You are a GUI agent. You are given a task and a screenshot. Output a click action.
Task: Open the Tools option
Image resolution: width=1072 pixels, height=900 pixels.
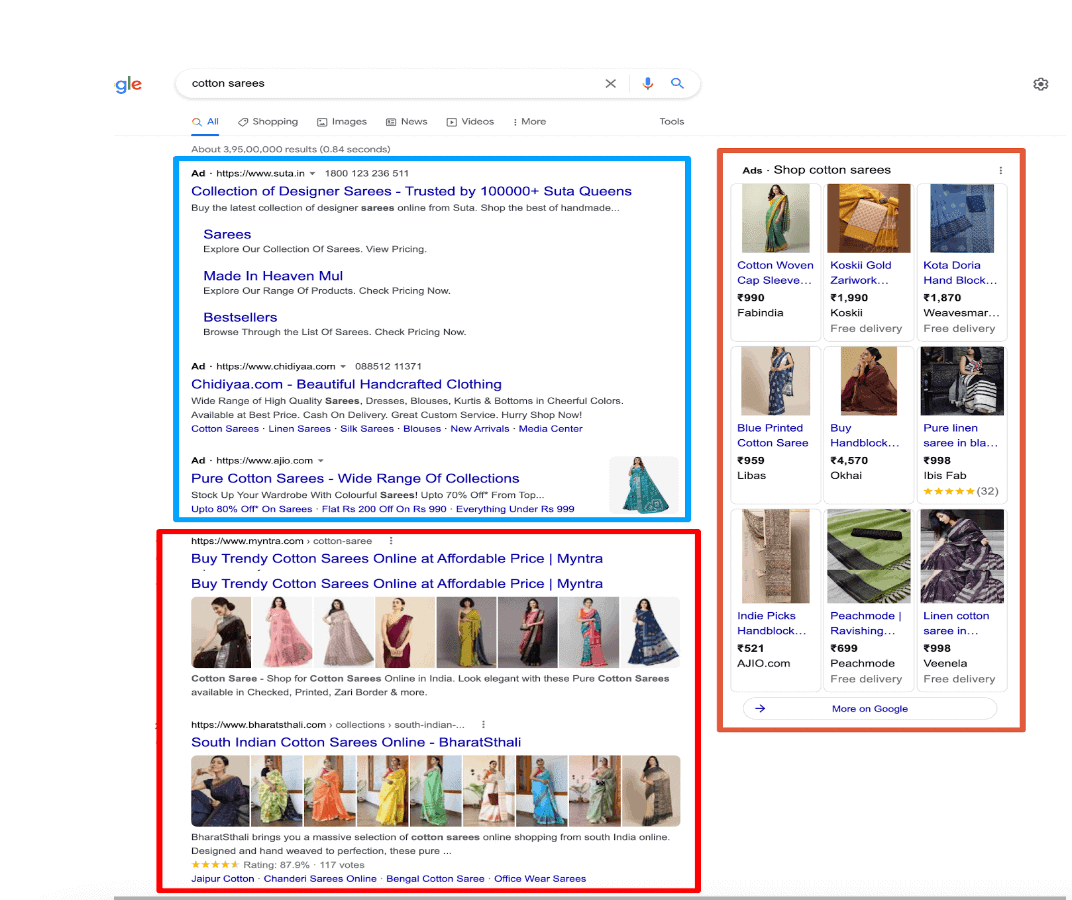point(671,122)
